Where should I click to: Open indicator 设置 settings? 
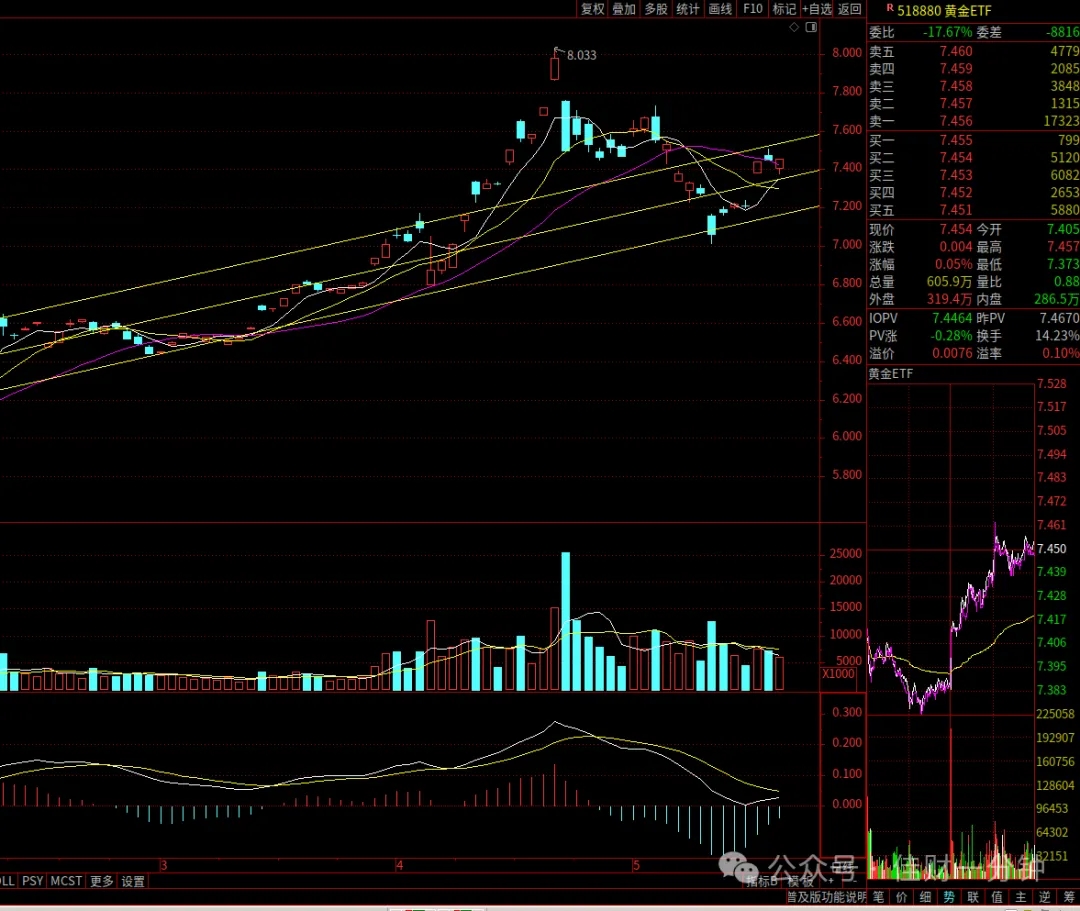(133, 881)
